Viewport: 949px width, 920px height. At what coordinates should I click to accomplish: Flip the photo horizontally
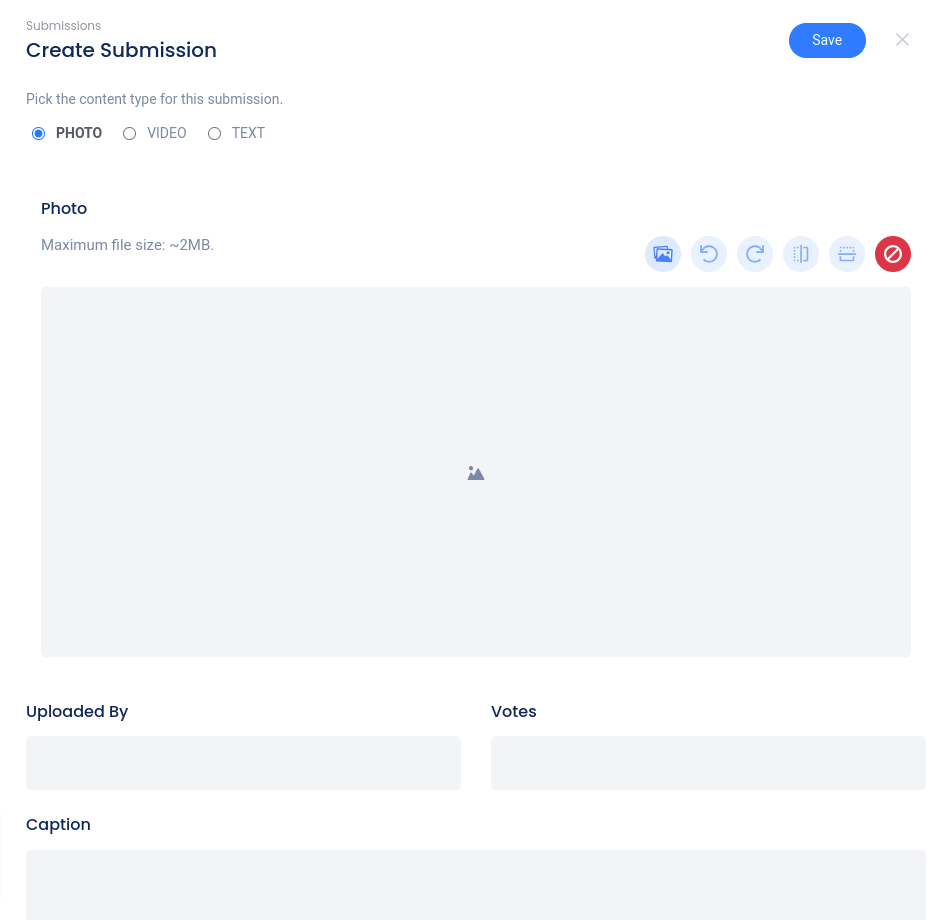801,254
